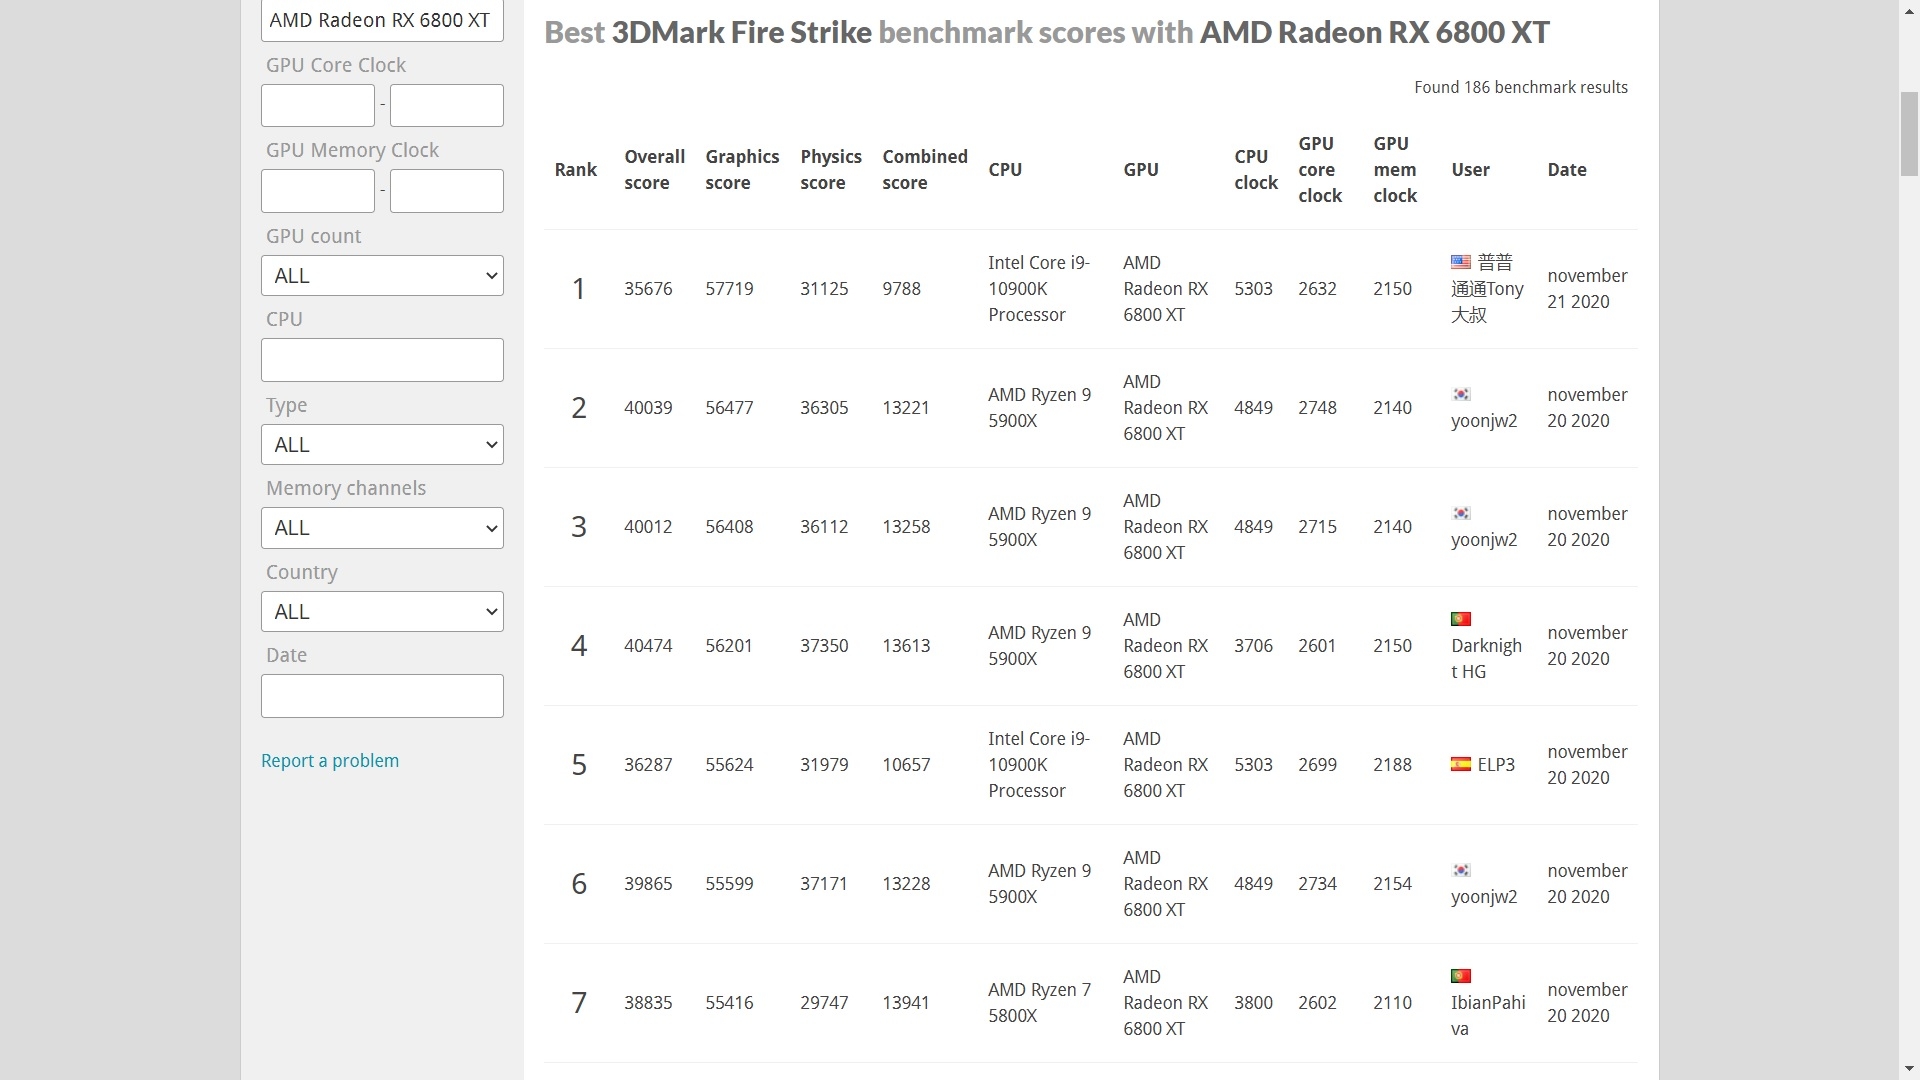Click GPU mem clock value 2188

[1392, 765]
